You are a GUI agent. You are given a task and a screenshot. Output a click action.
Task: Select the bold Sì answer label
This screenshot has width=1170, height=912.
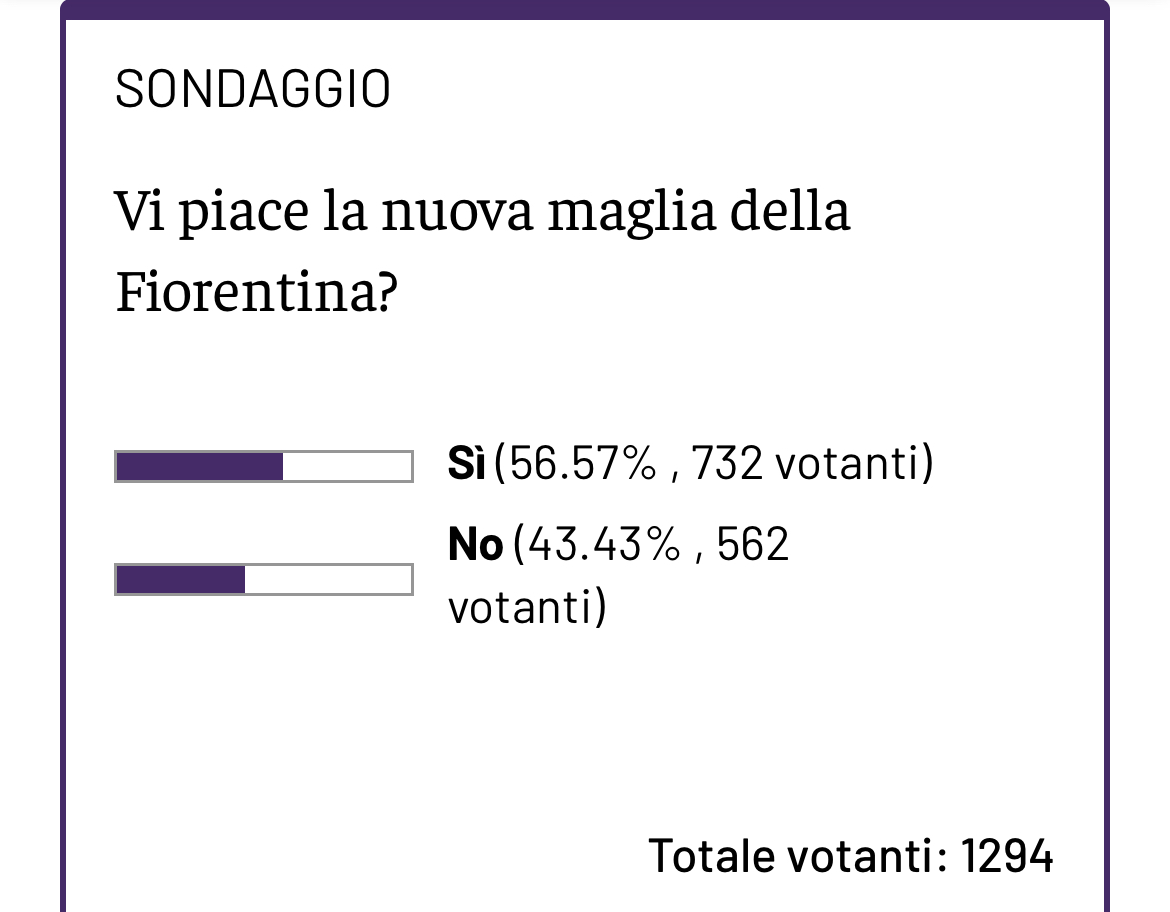pos(466,463)
